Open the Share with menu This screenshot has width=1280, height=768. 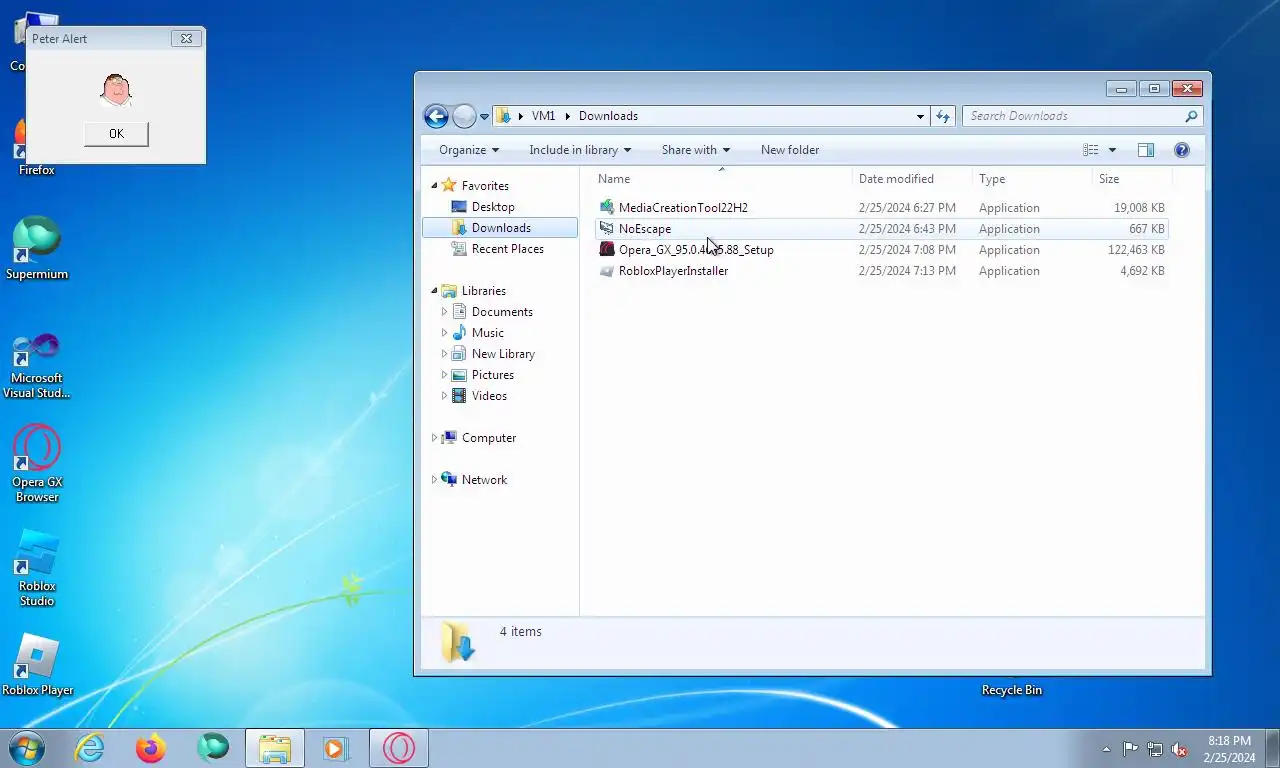(x=695, y=150)
